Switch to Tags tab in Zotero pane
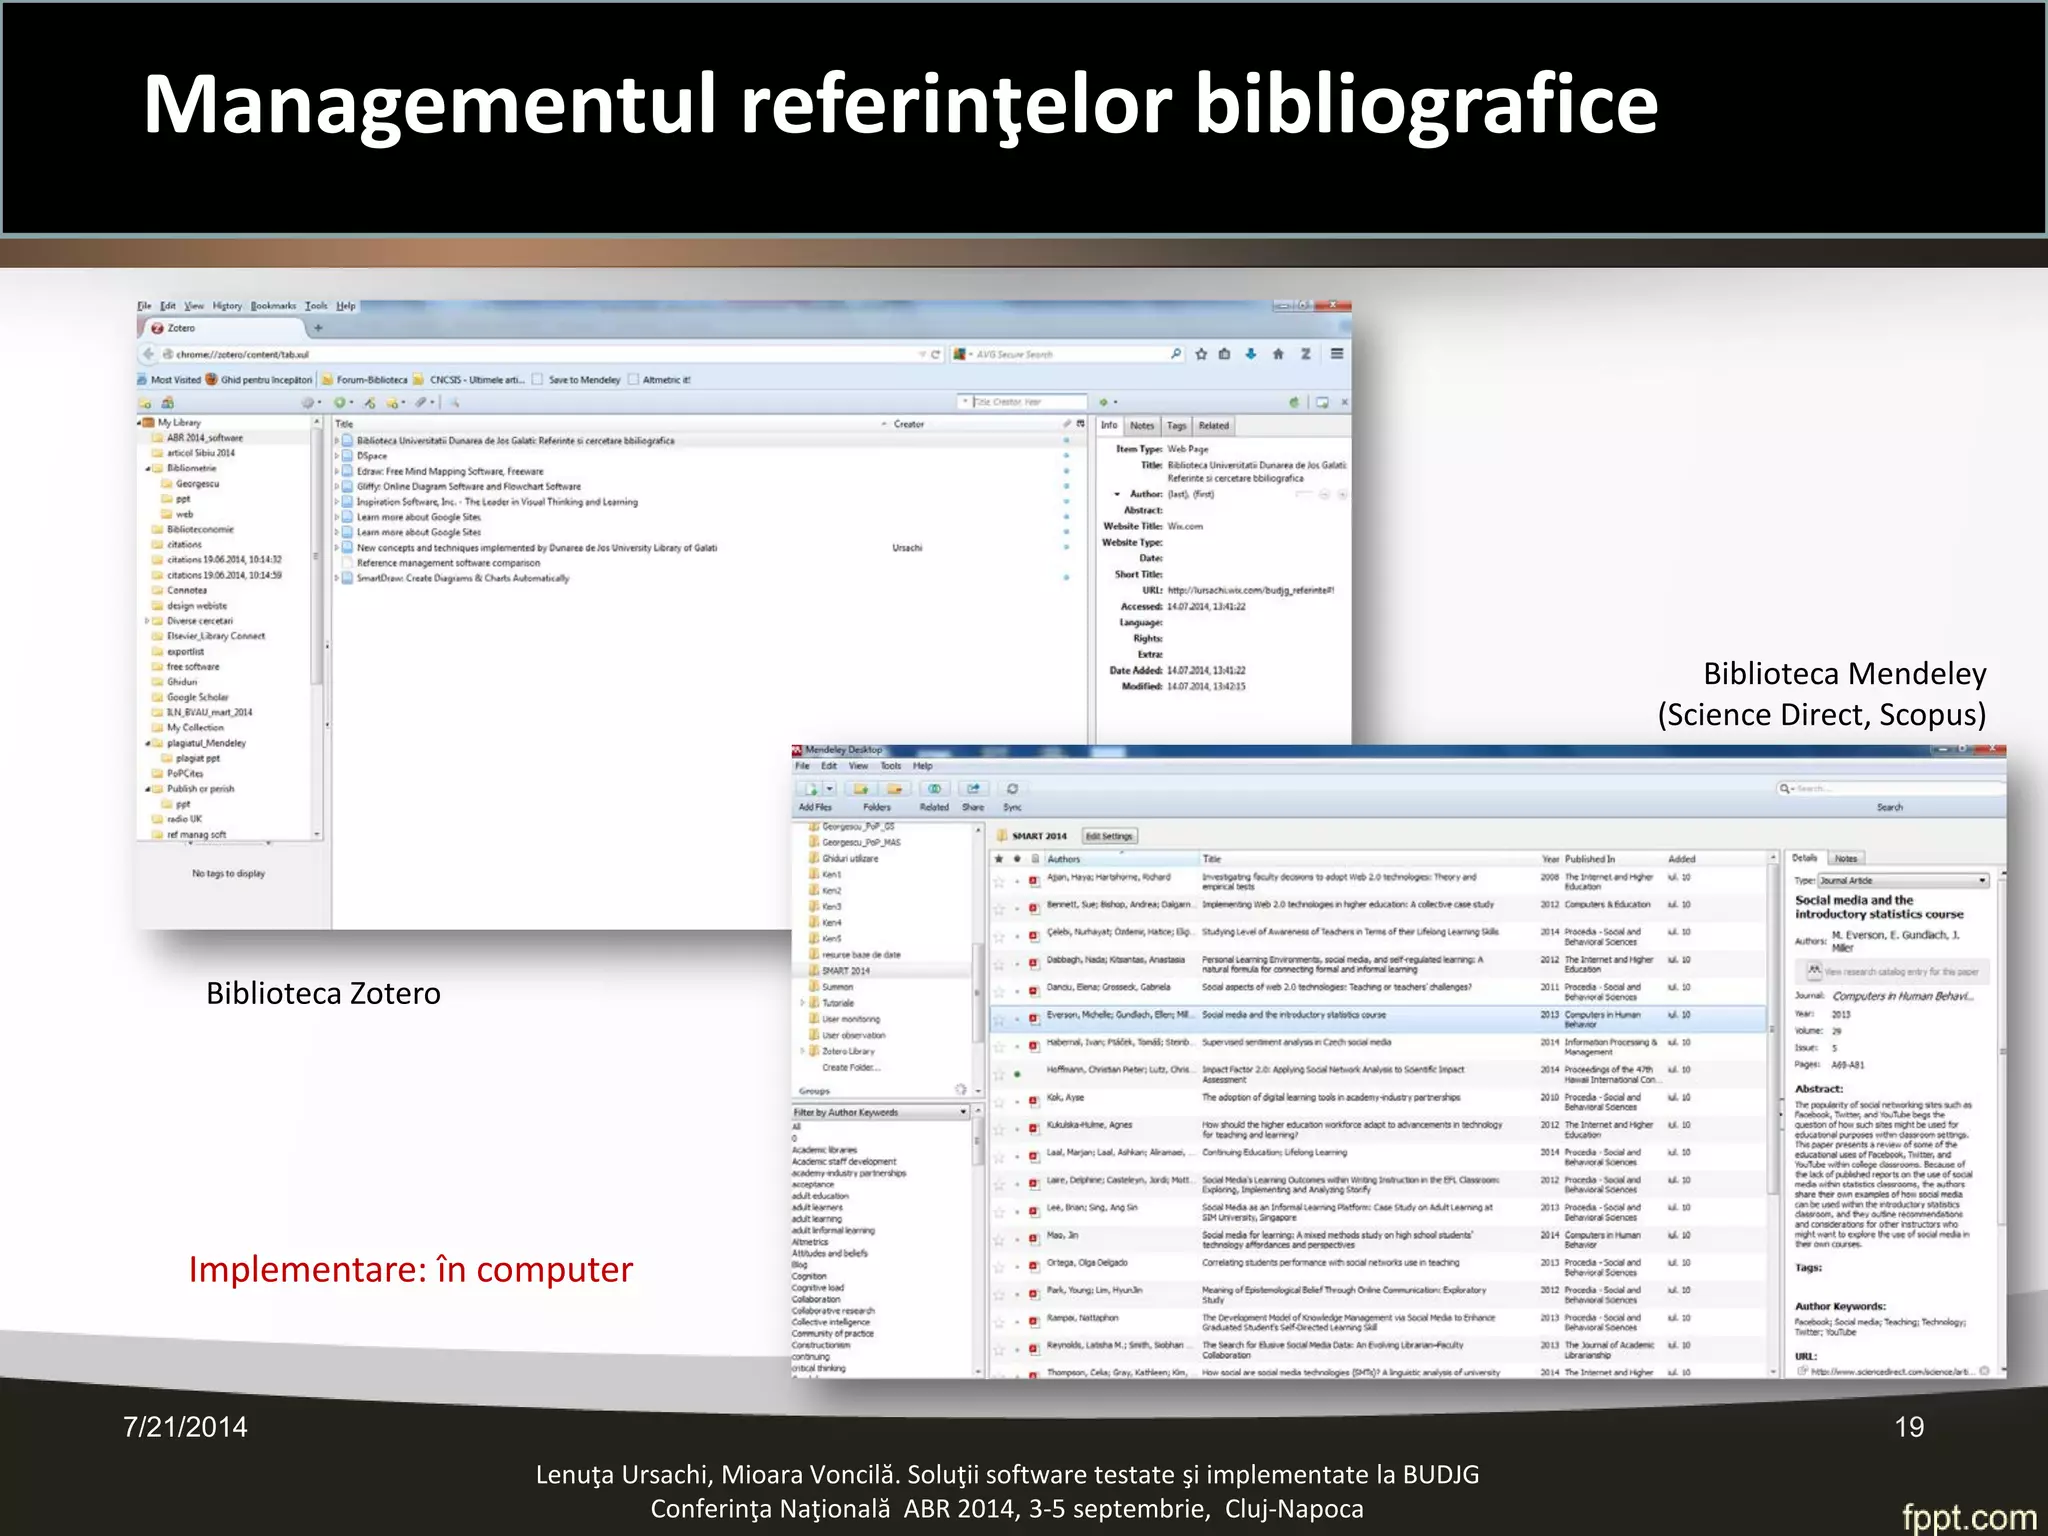The image size is (2048, 1536). [1176, 425]
